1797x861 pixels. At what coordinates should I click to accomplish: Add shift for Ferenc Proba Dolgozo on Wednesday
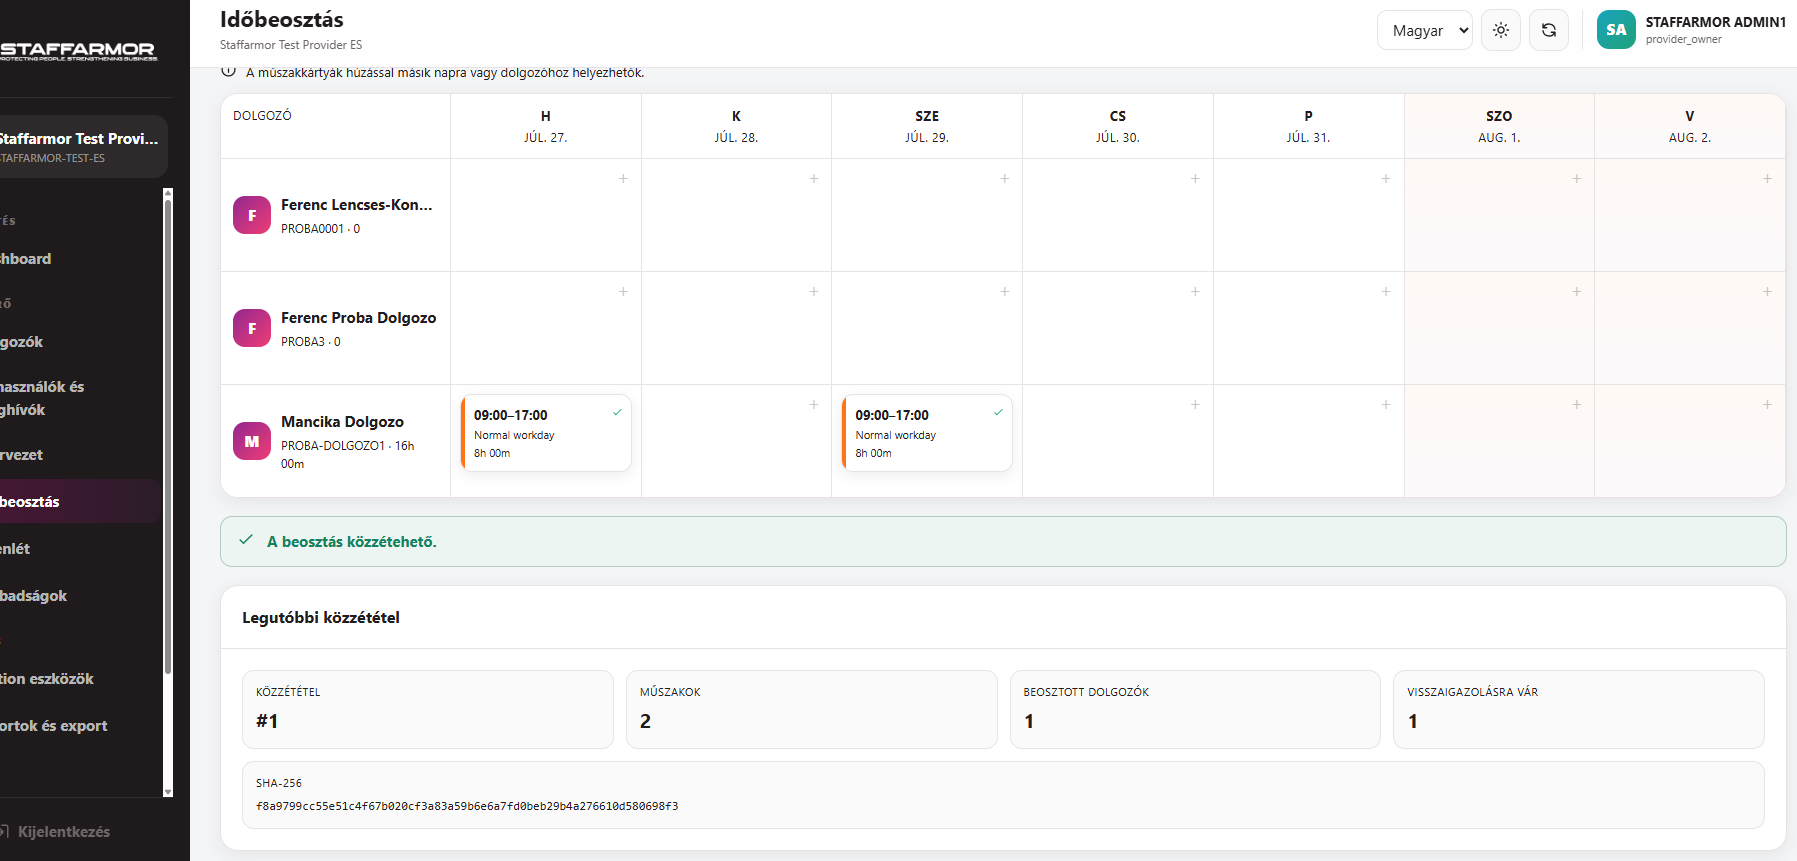pyautogui.click(x=1005, y=292)
